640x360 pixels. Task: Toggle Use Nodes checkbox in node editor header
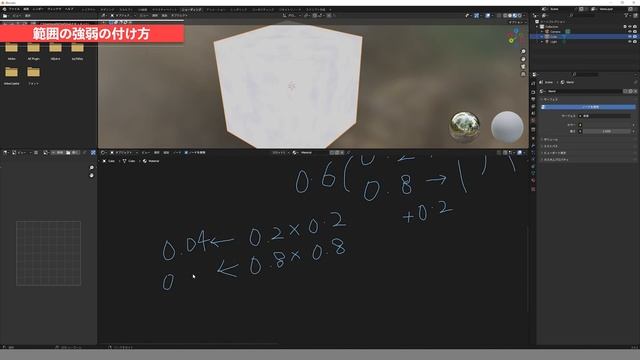[x=186, y=153]
